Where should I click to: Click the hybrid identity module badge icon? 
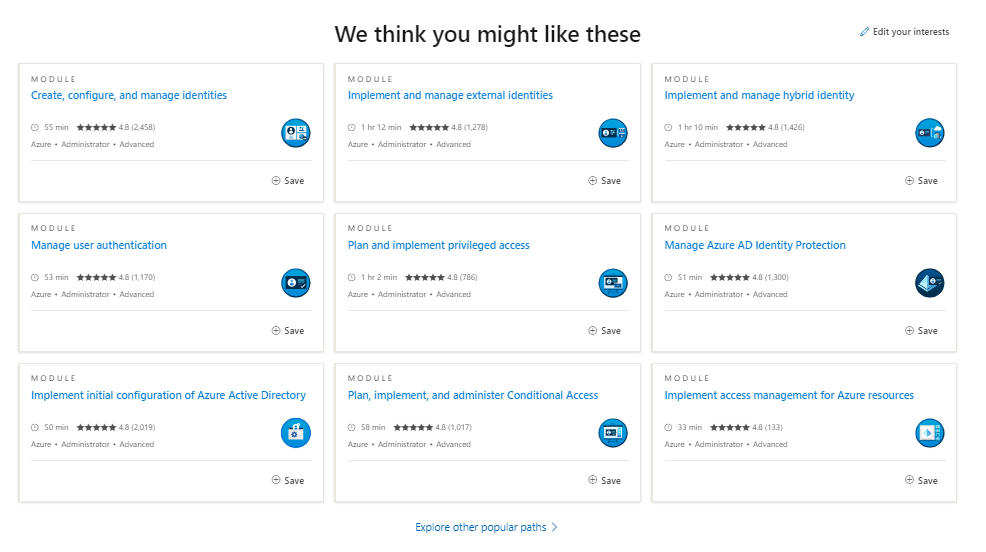(x=929, y=133)
